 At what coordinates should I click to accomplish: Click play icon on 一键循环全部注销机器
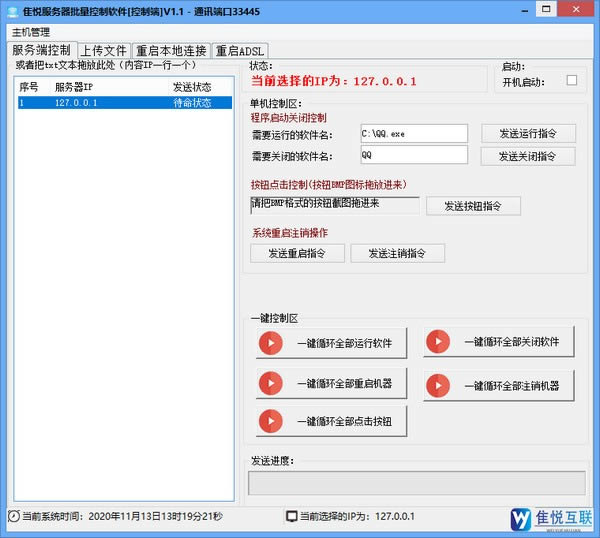point(438,385)
